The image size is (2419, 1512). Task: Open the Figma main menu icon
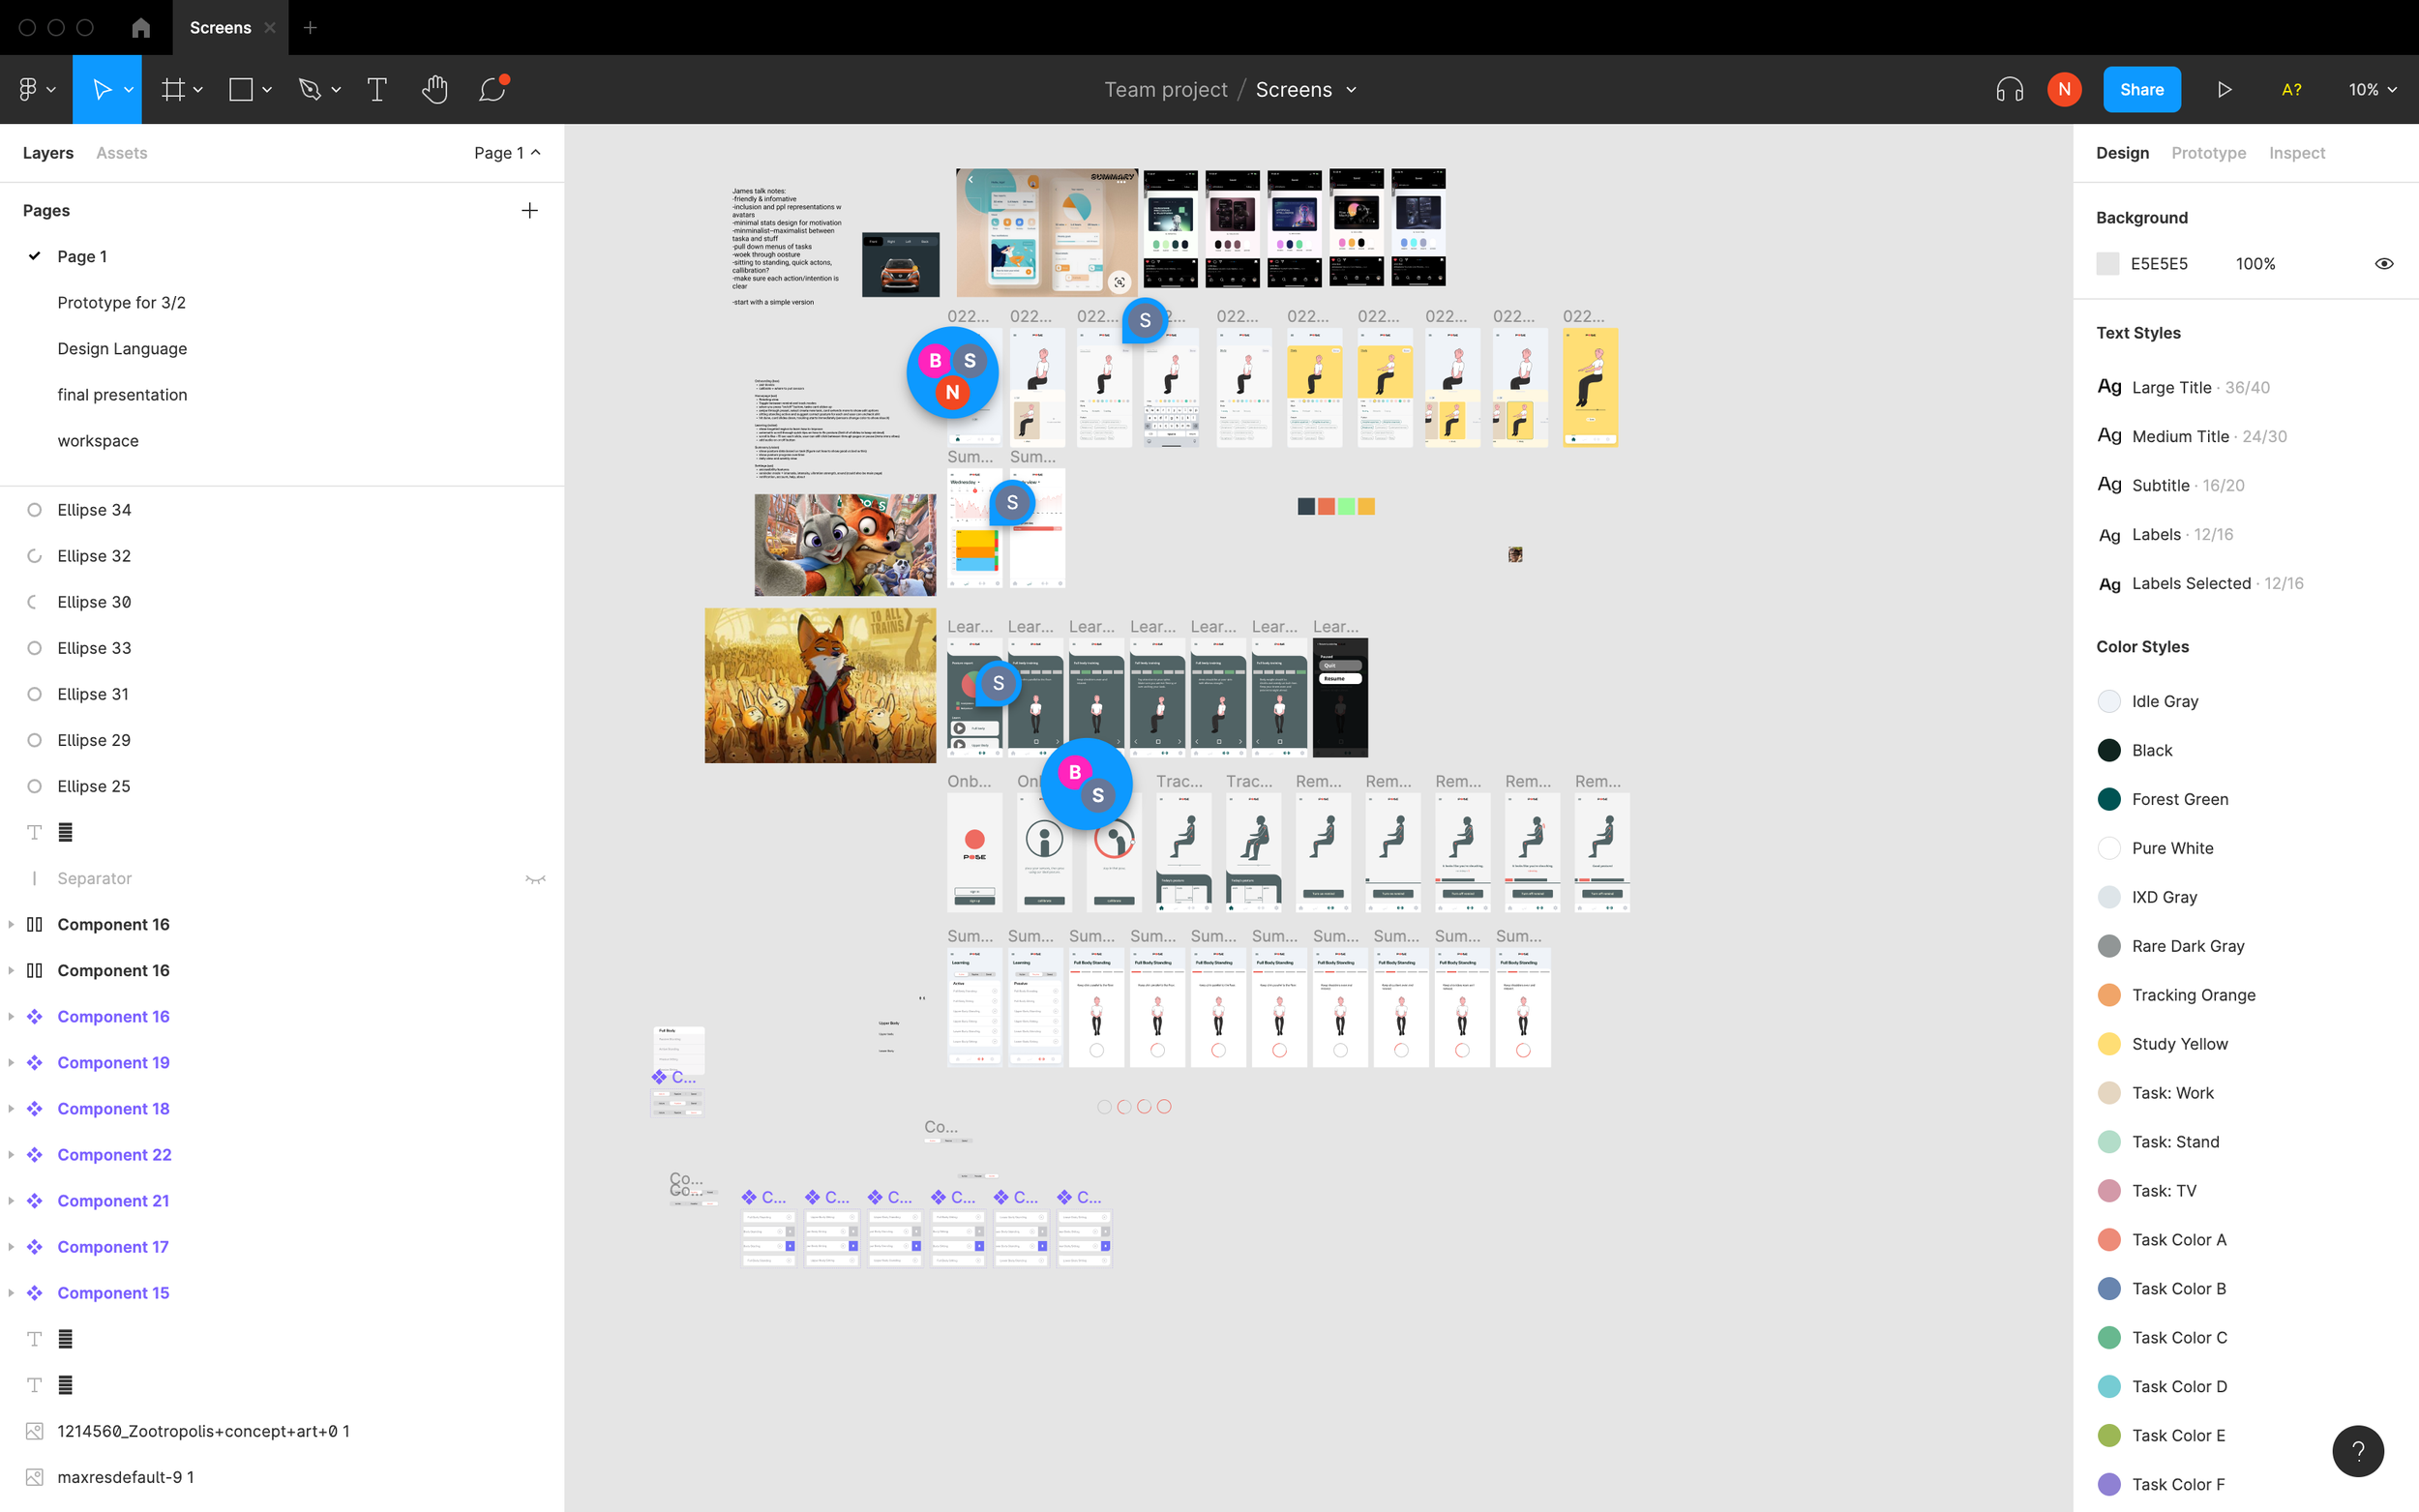coord(28,89)
